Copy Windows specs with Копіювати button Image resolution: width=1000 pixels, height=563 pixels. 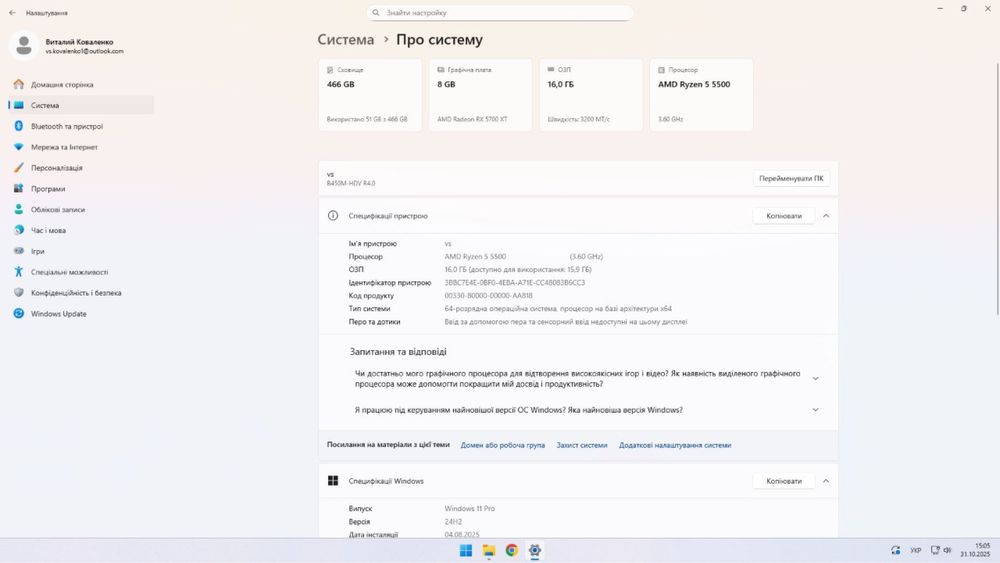click(784, 481)
